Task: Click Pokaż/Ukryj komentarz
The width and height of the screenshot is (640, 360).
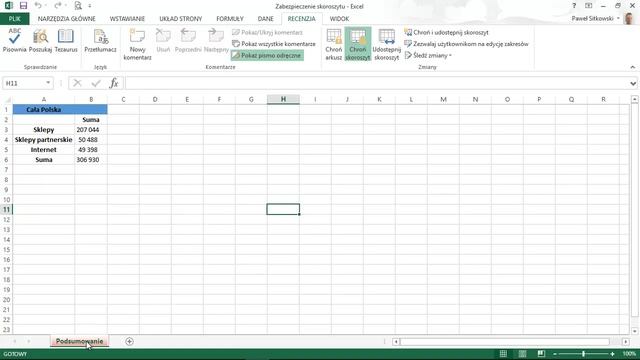Action: click(267, 32)
